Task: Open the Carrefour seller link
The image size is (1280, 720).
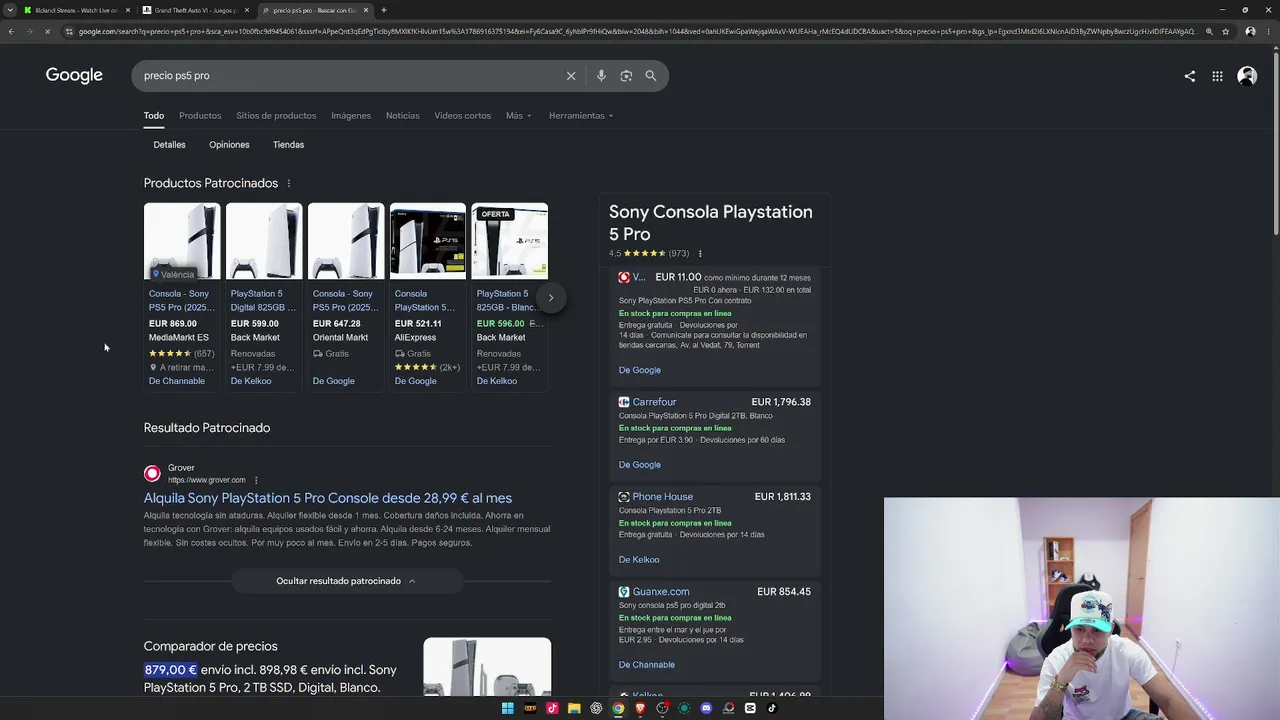Action: point(654,402)
